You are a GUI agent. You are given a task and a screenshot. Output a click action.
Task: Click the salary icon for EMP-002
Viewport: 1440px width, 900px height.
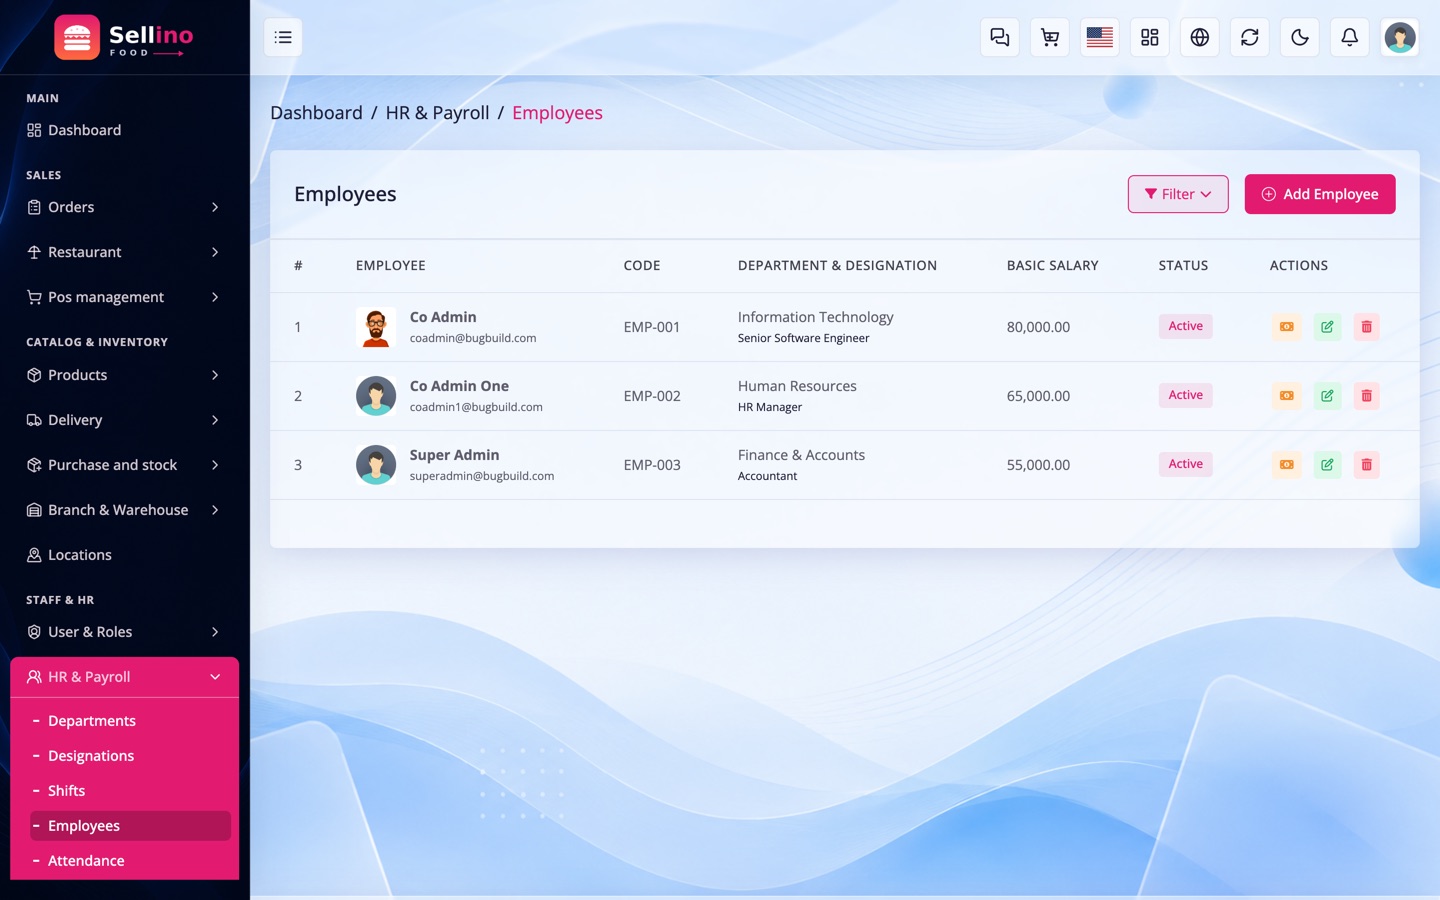[1287, 396]
